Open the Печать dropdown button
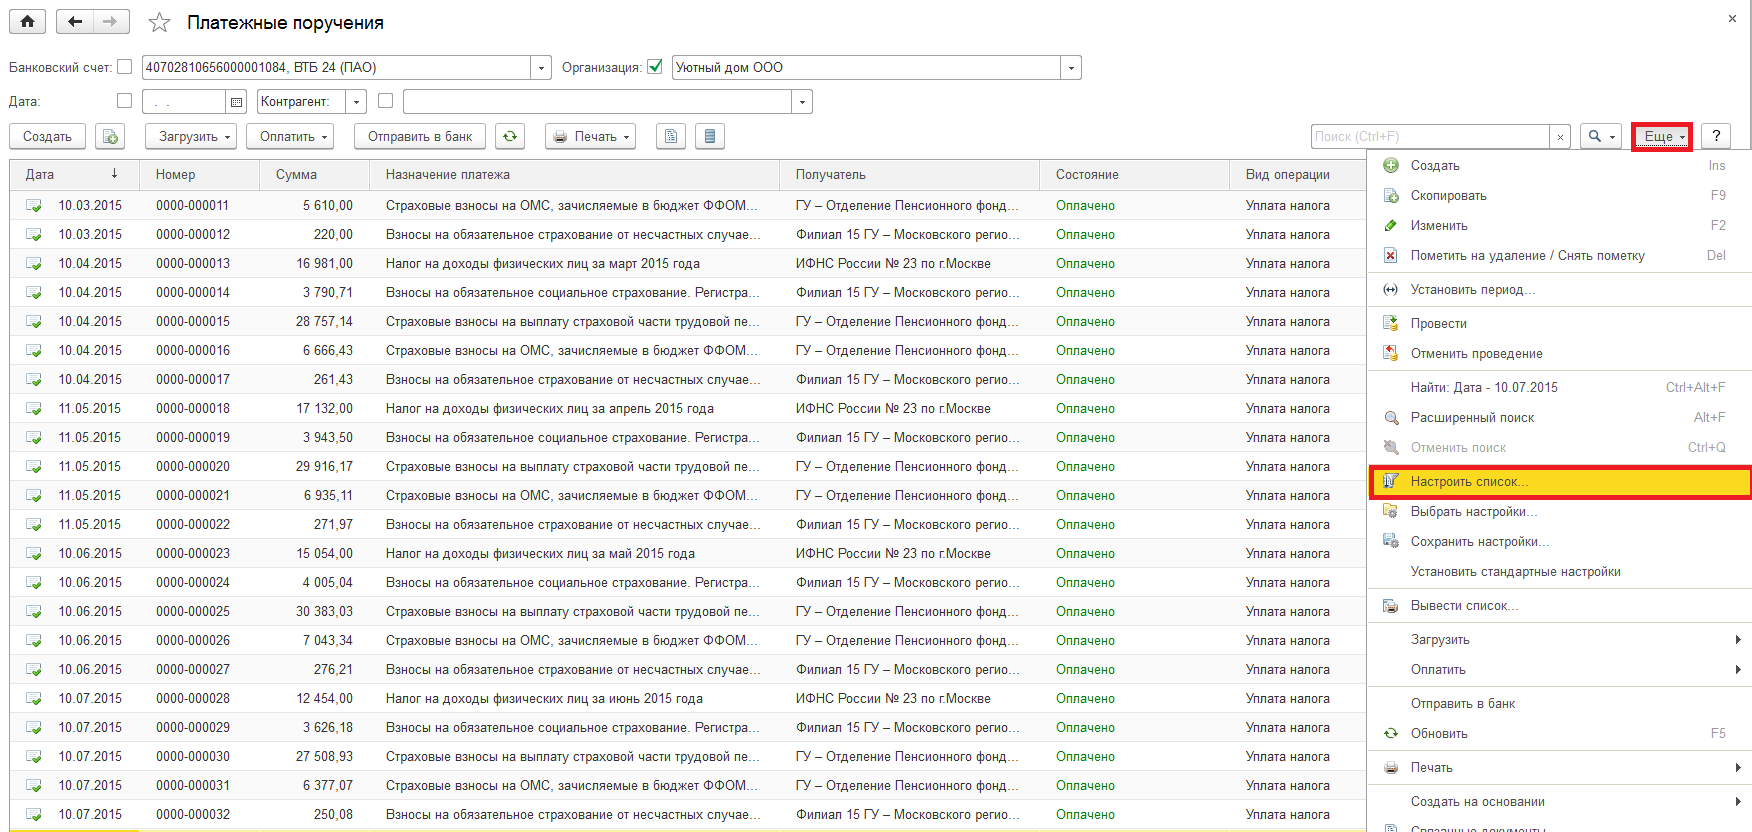 pos(590,136)
